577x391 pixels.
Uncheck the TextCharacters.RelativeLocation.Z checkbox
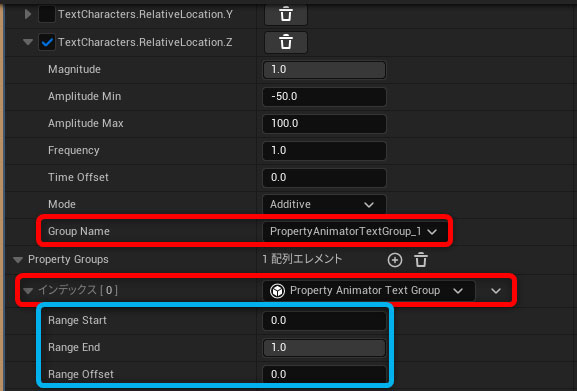point(47,42)
